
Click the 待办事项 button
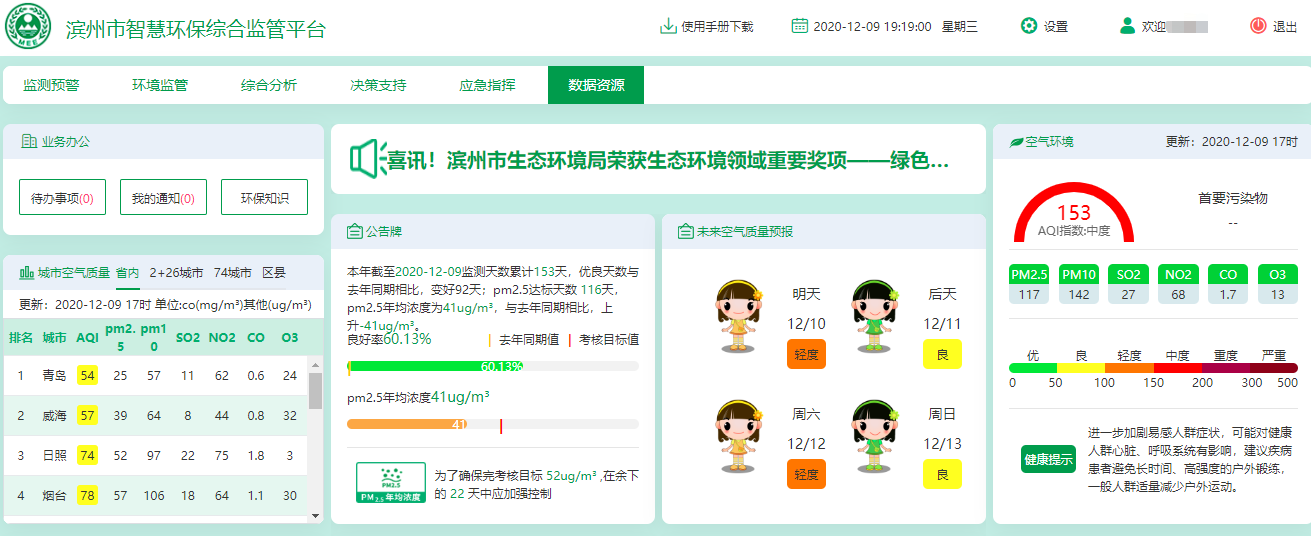coord(62,198)
